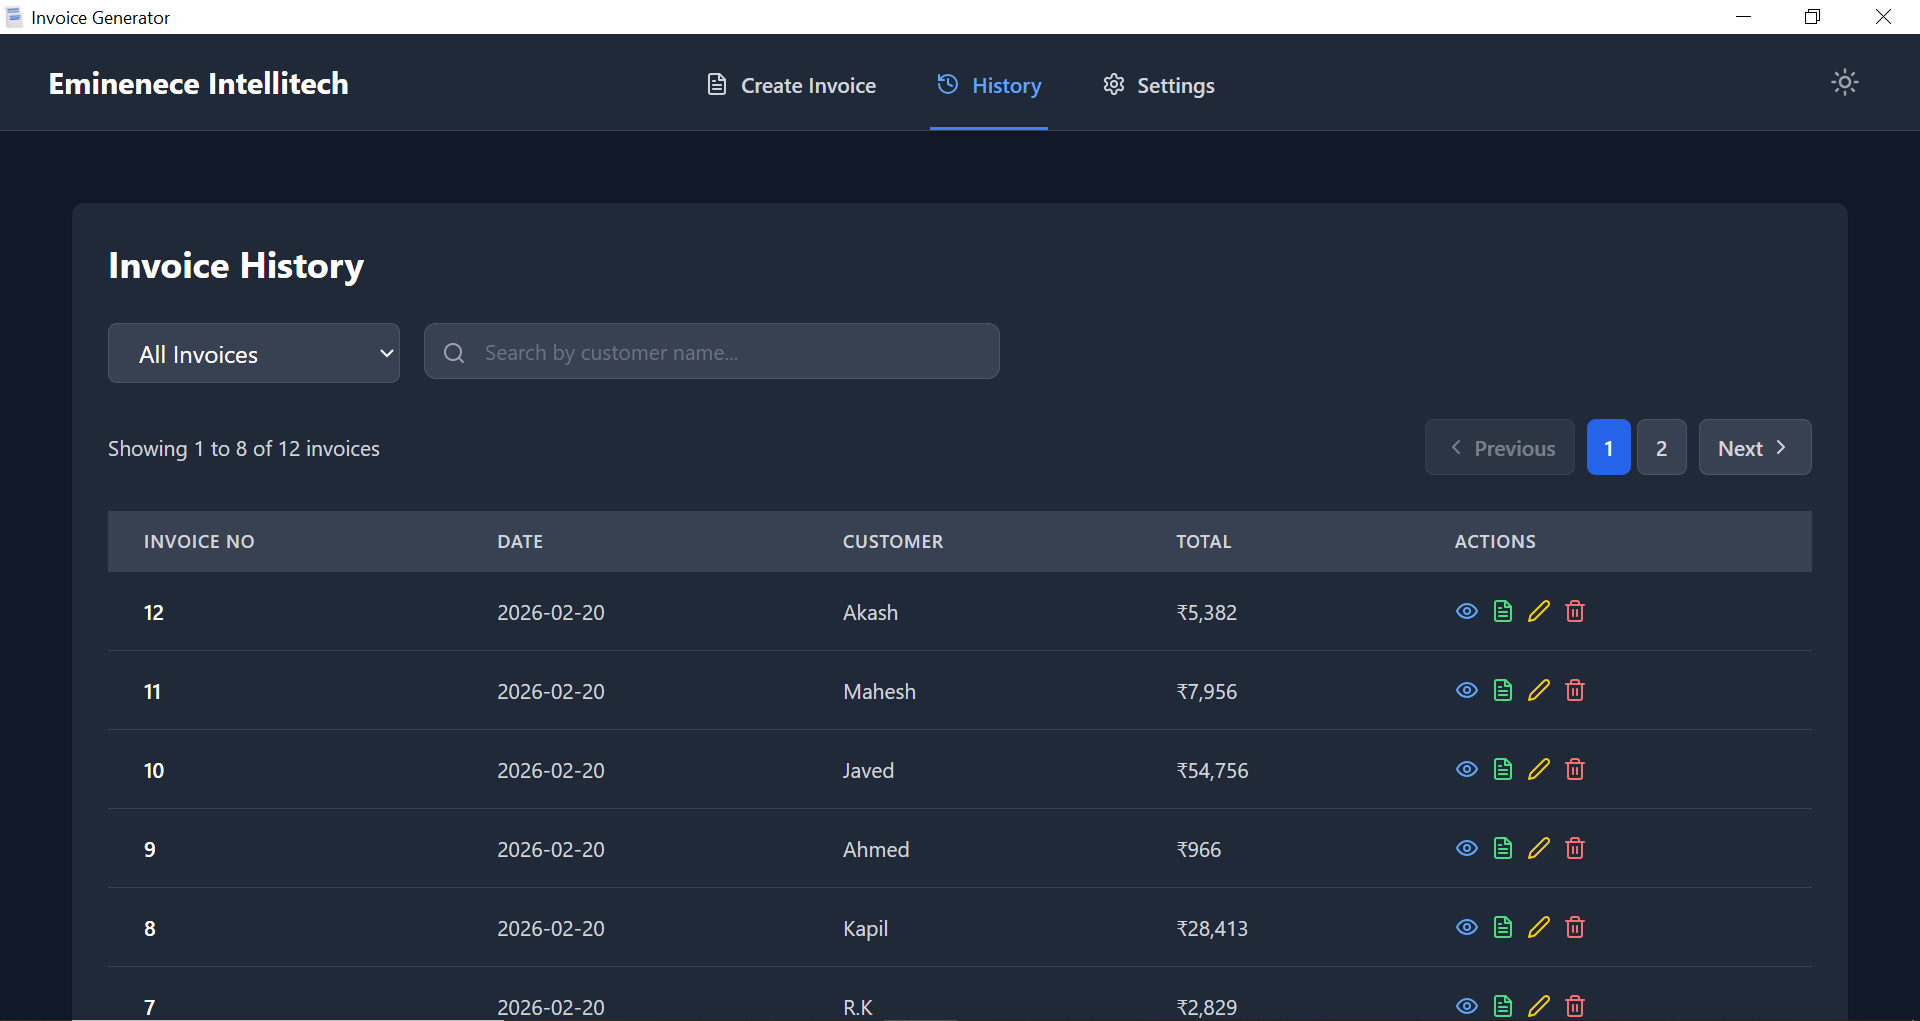The width and height of the screenshot is (1920, 1021).
Task: Select page 2 of invoice history
Action: (1660, 447)
